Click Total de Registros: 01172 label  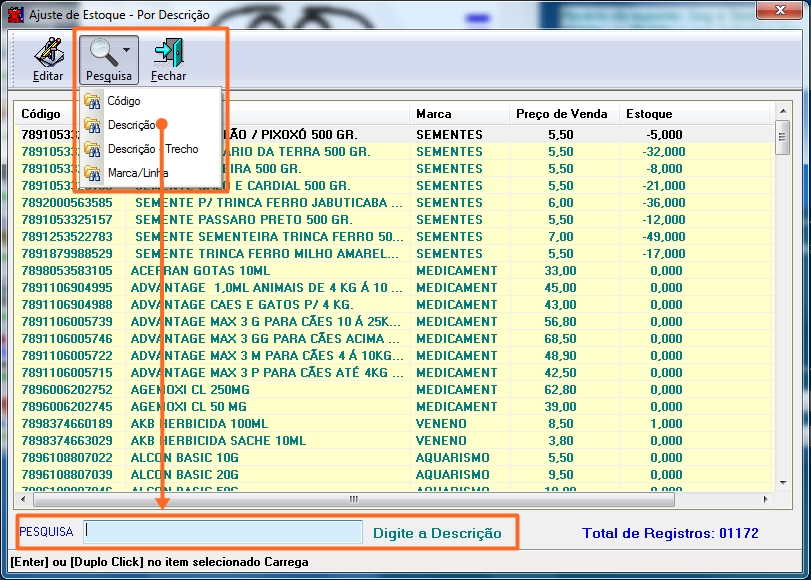point(670,533)
